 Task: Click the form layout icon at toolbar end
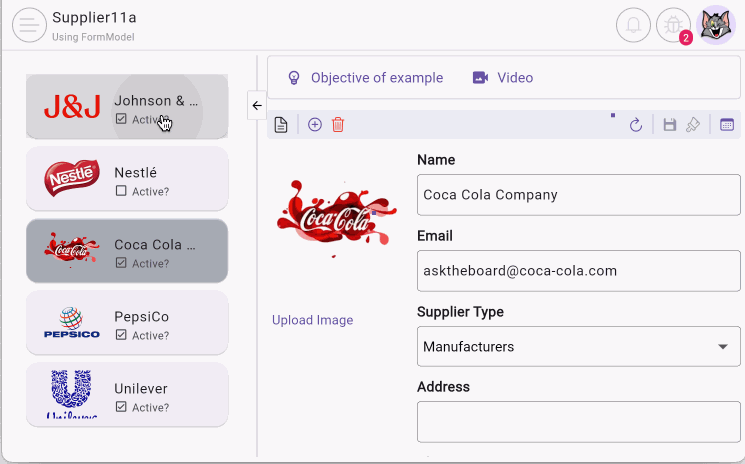point(727,125)
